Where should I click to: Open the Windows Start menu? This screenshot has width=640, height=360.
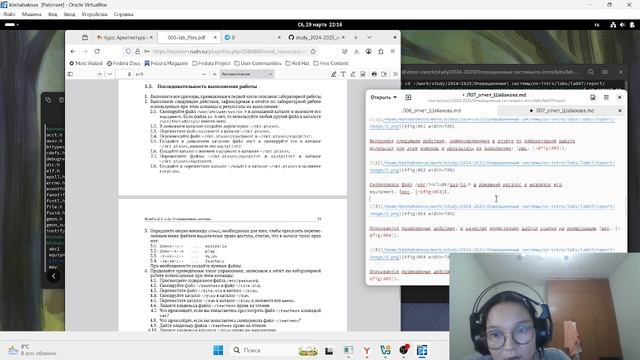click(x=218, y=350)
